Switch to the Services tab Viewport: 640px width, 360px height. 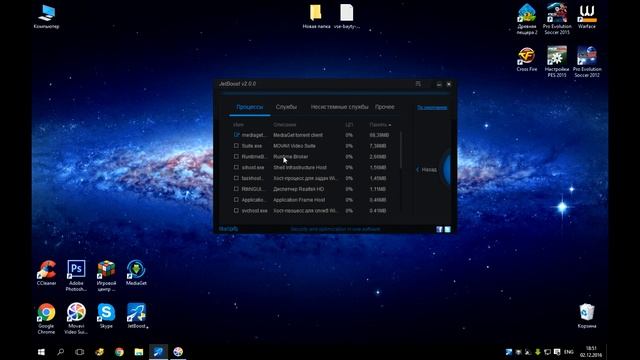pos(286,107)
